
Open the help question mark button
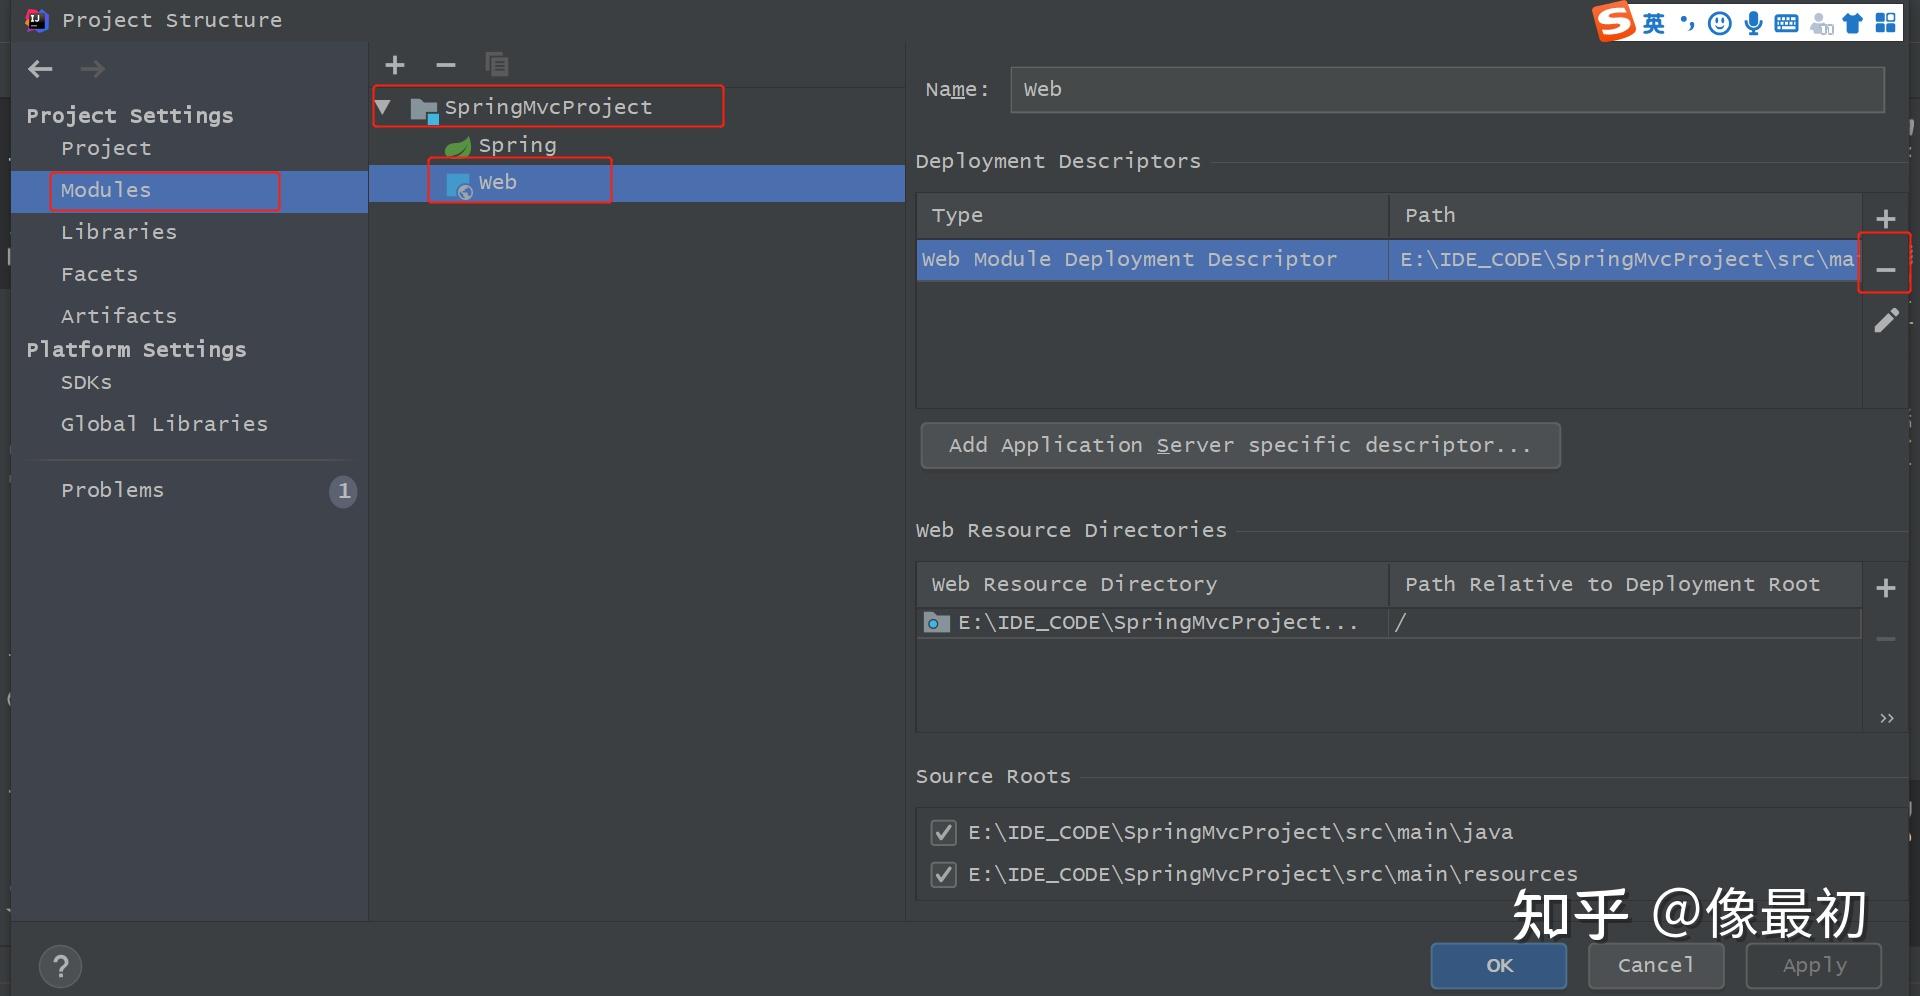coord(60,966)
